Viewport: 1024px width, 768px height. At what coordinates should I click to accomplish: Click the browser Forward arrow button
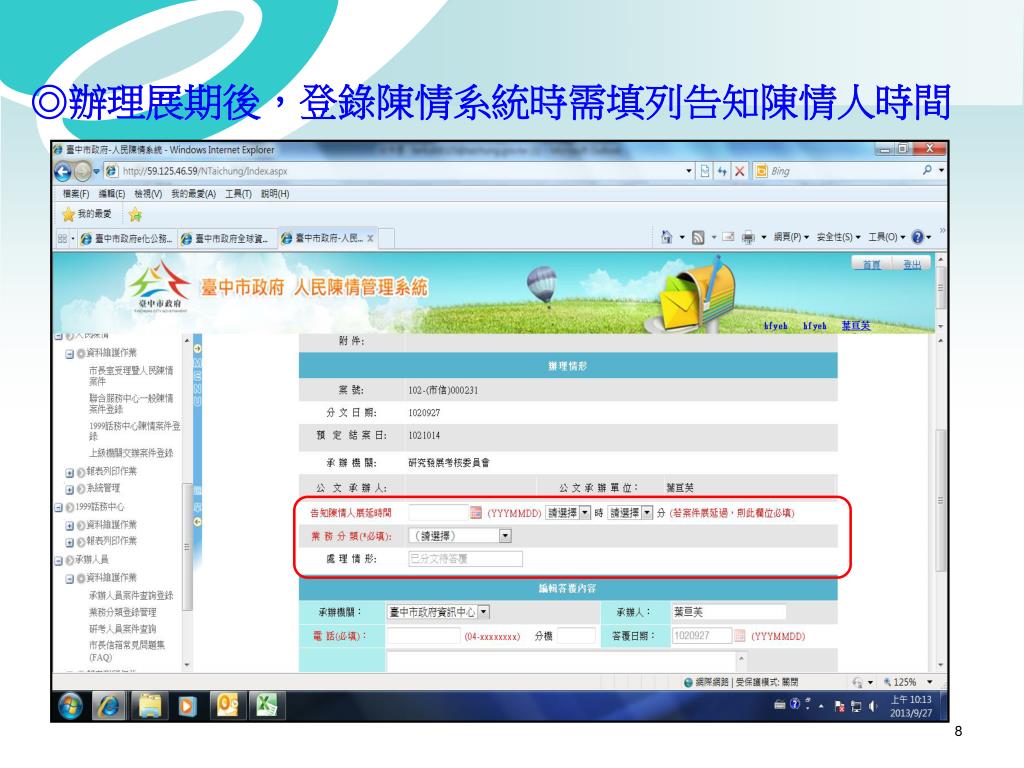pos(82,172)
